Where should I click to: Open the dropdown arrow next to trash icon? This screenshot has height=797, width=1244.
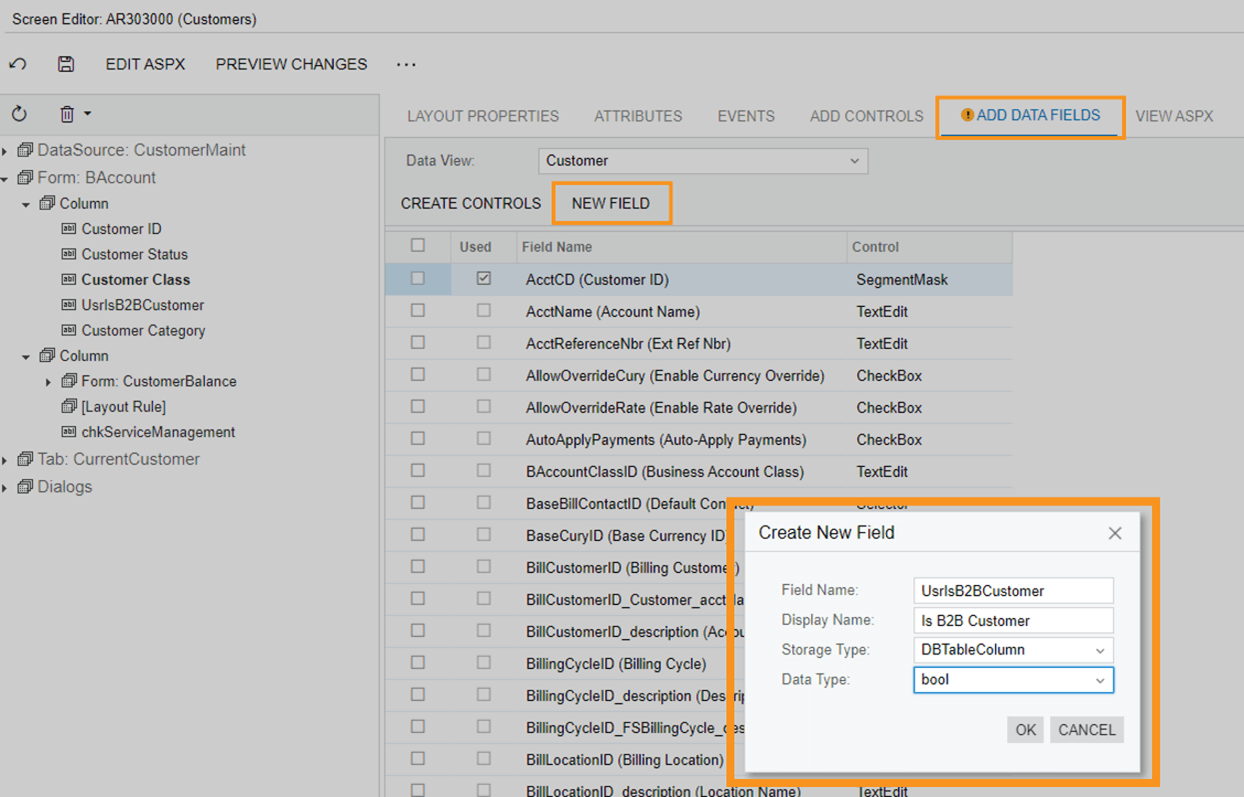click(87, 113)
